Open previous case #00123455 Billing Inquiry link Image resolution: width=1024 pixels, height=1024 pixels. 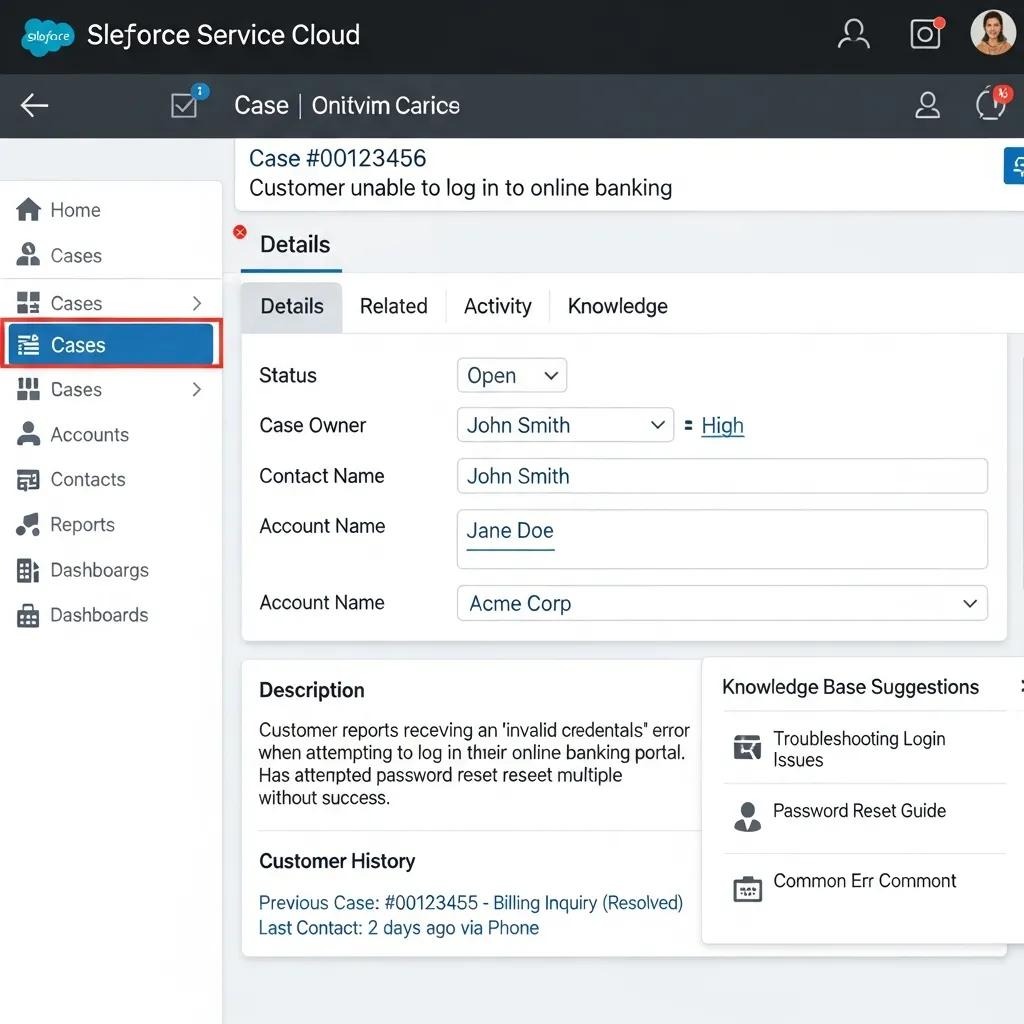(470, 902)
